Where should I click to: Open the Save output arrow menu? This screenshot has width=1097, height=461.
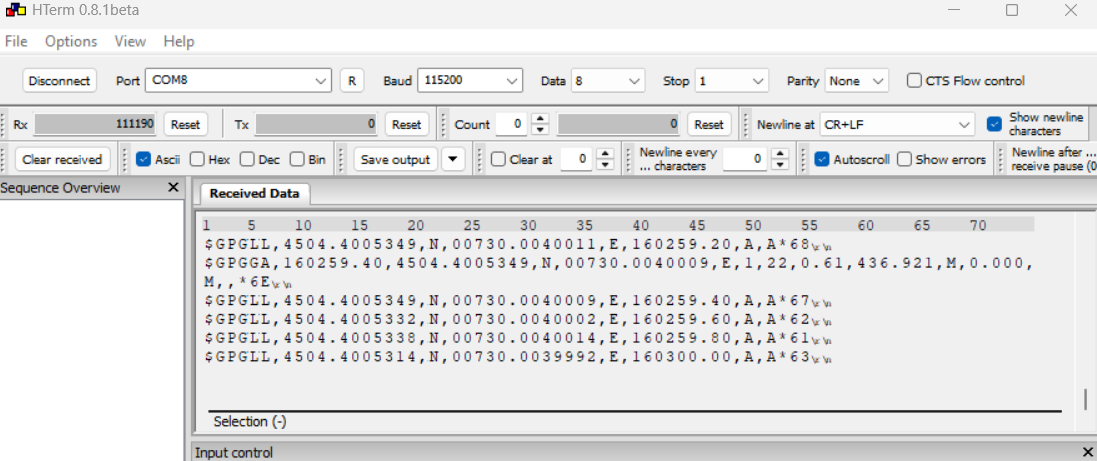tap(453, 159)
